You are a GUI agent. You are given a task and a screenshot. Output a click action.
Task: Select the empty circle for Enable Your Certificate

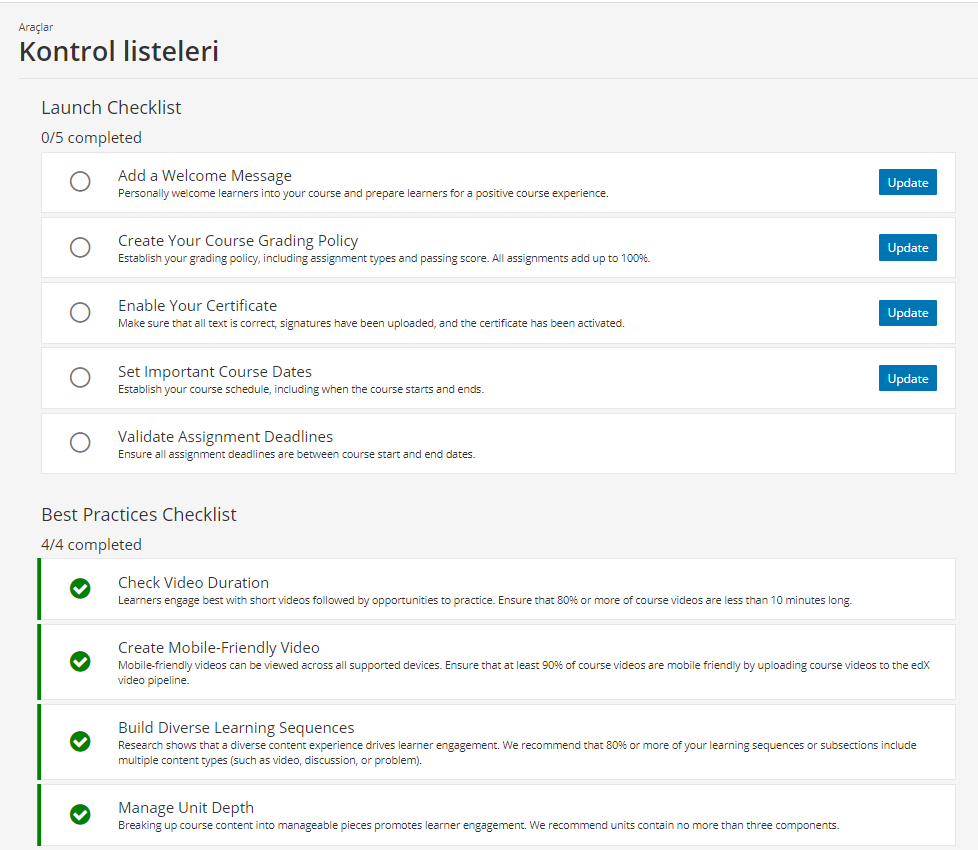pyautogui.click(x=80, y=312)
